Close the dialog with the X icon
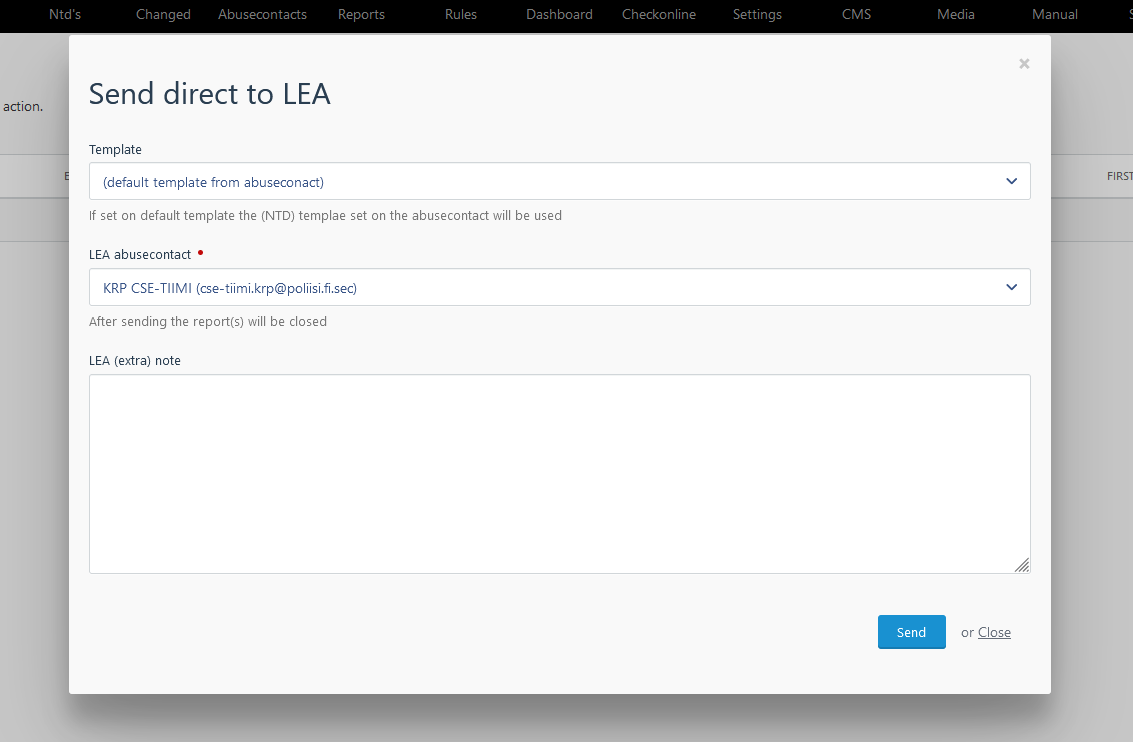 [x=1023, y=64]
